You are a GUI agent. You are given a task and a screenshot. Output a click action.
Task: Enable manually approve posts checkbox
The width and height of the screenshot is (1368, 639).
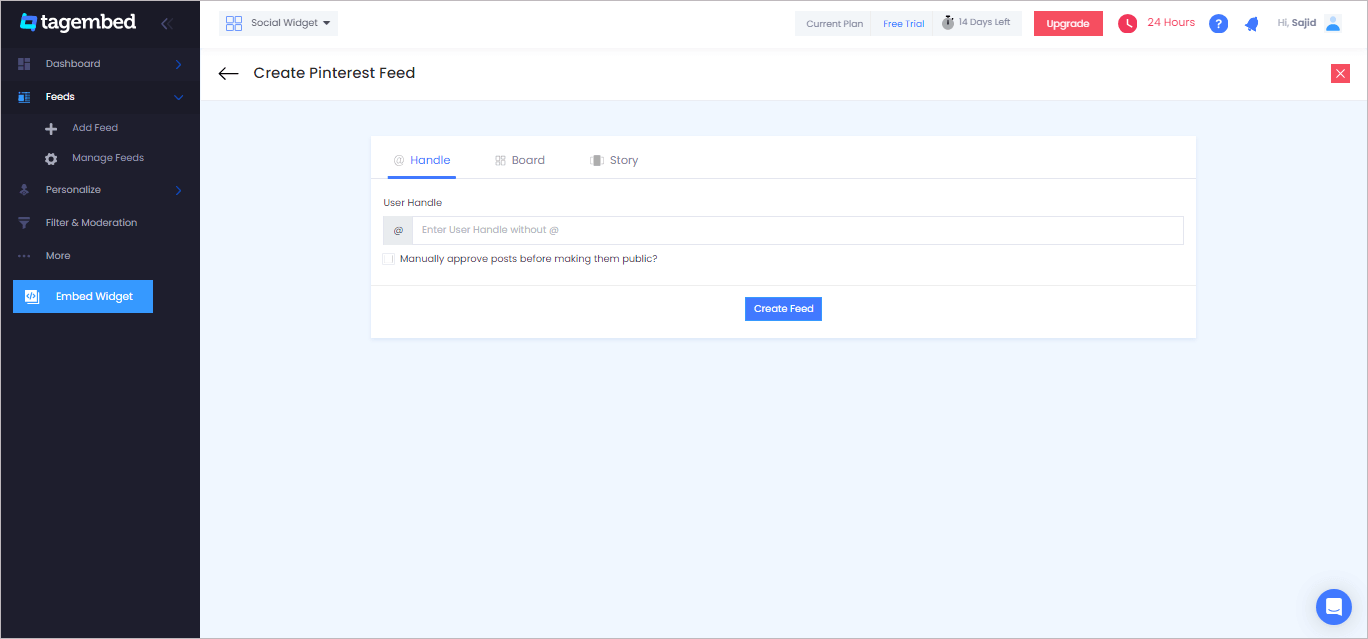click(x=388, y=259)
